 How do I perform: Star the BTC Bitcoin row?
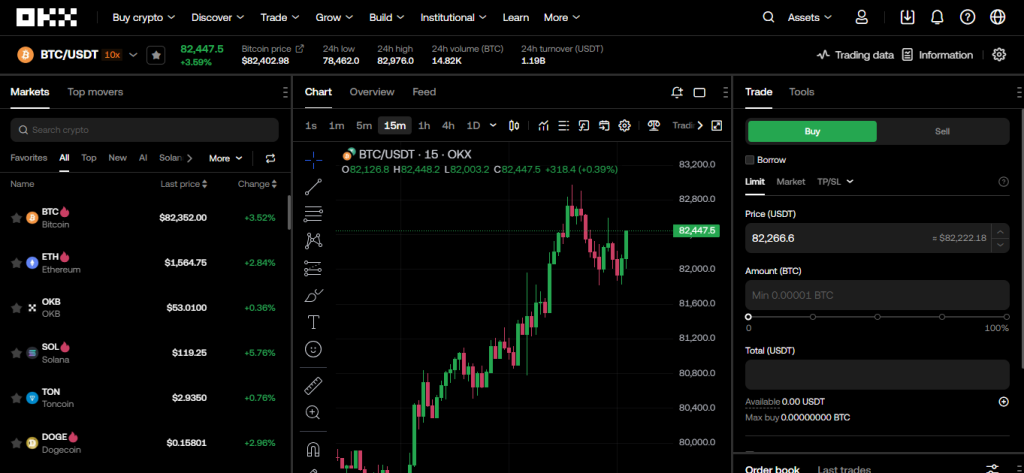16,218
